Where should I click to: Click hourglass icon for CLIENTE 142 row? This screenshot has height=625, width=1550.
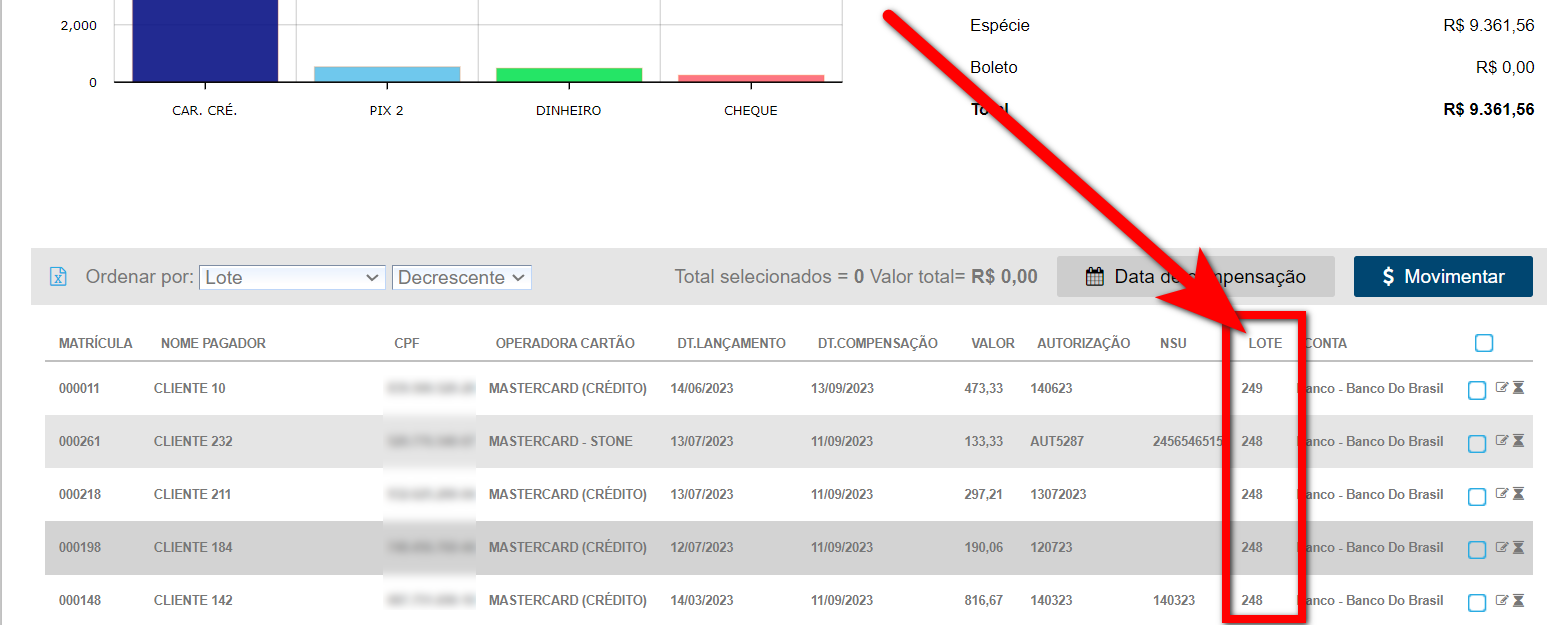1518,600
